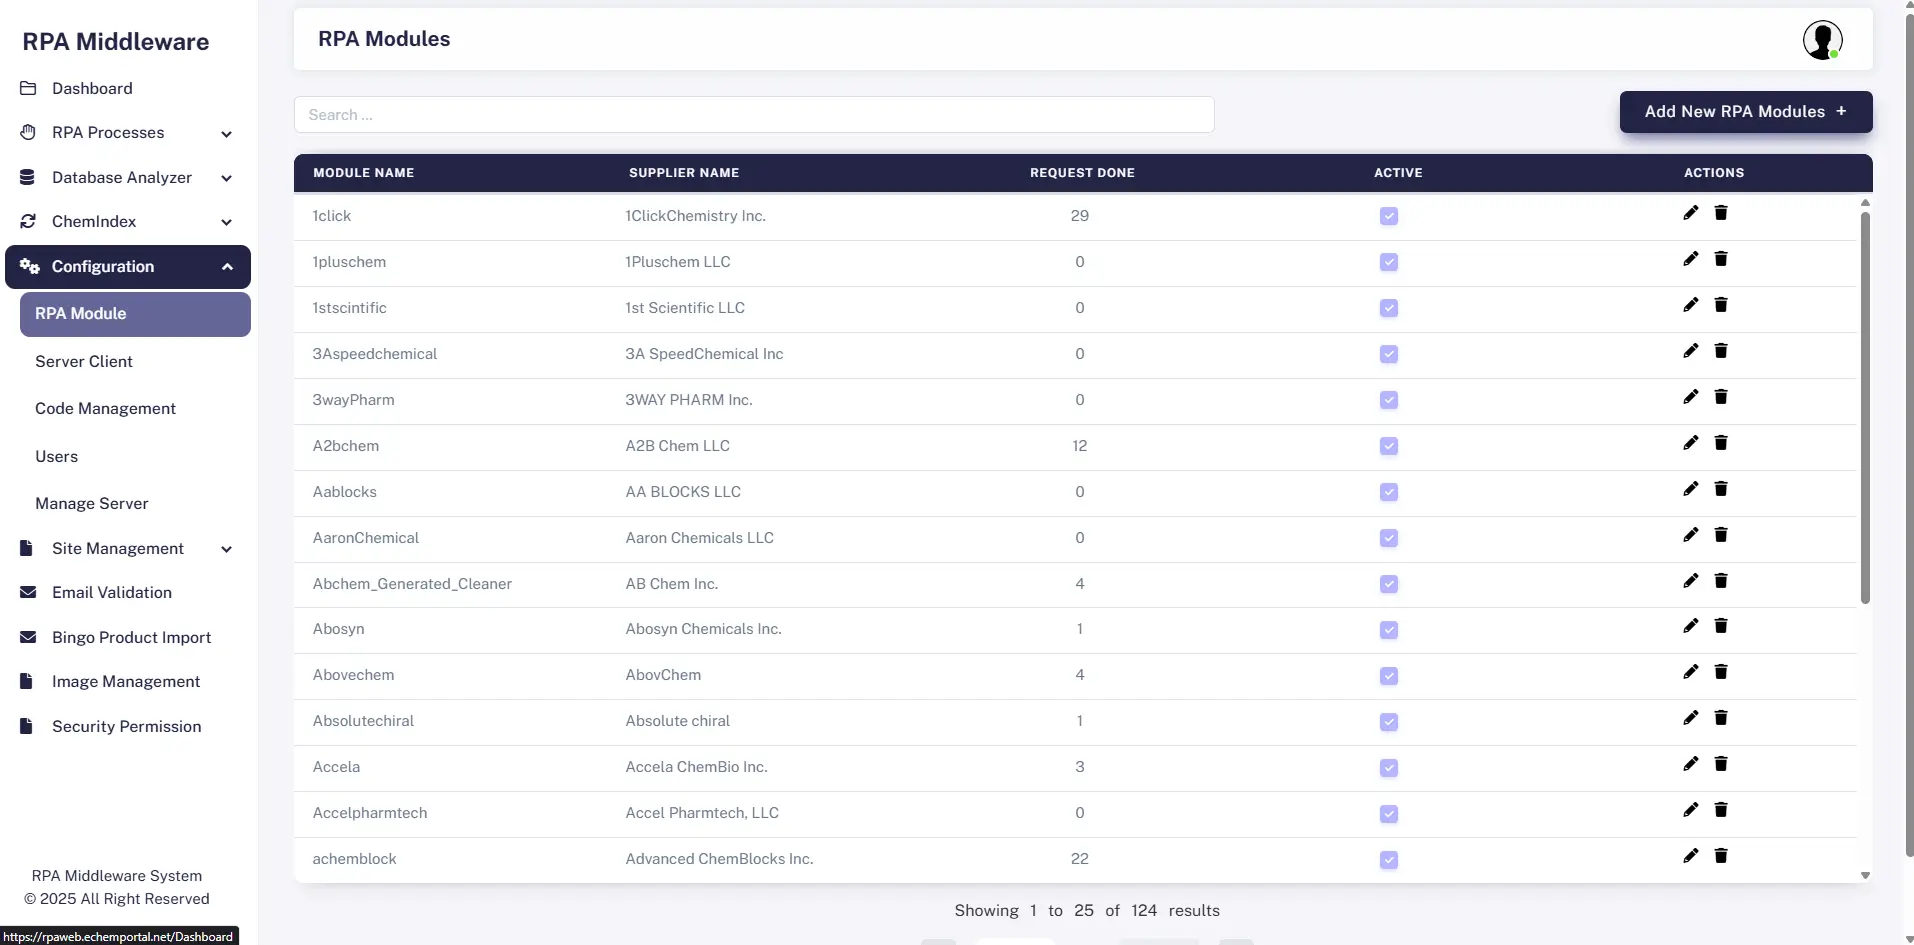Open the Dashboard link

[x=92, y=89]
